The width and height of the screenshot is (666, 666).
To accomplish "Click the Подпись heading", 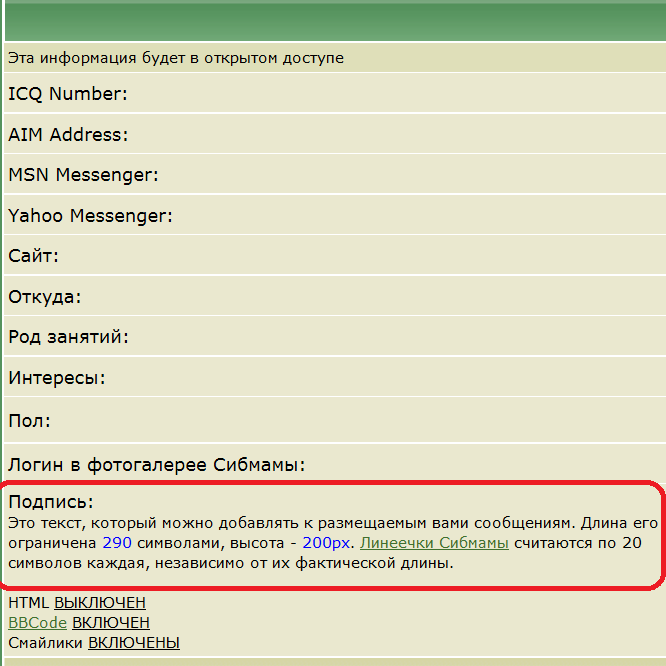I will [x=50, y=502].
